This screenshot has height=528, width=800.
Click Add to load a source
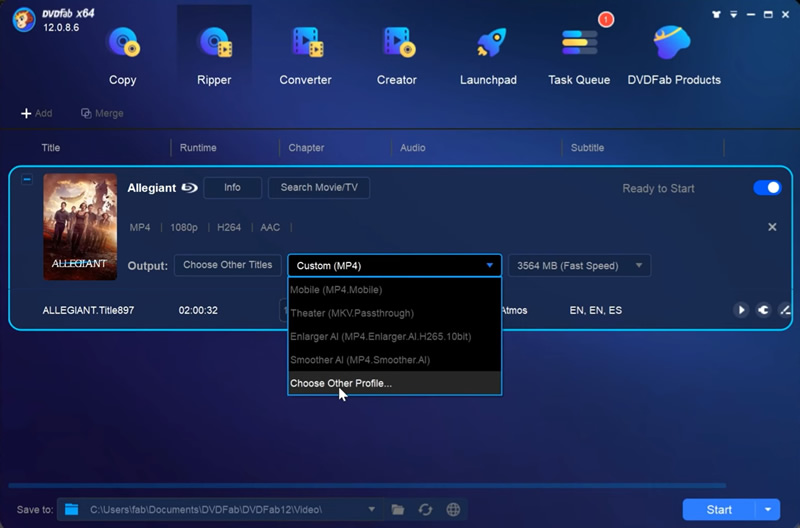36,113
